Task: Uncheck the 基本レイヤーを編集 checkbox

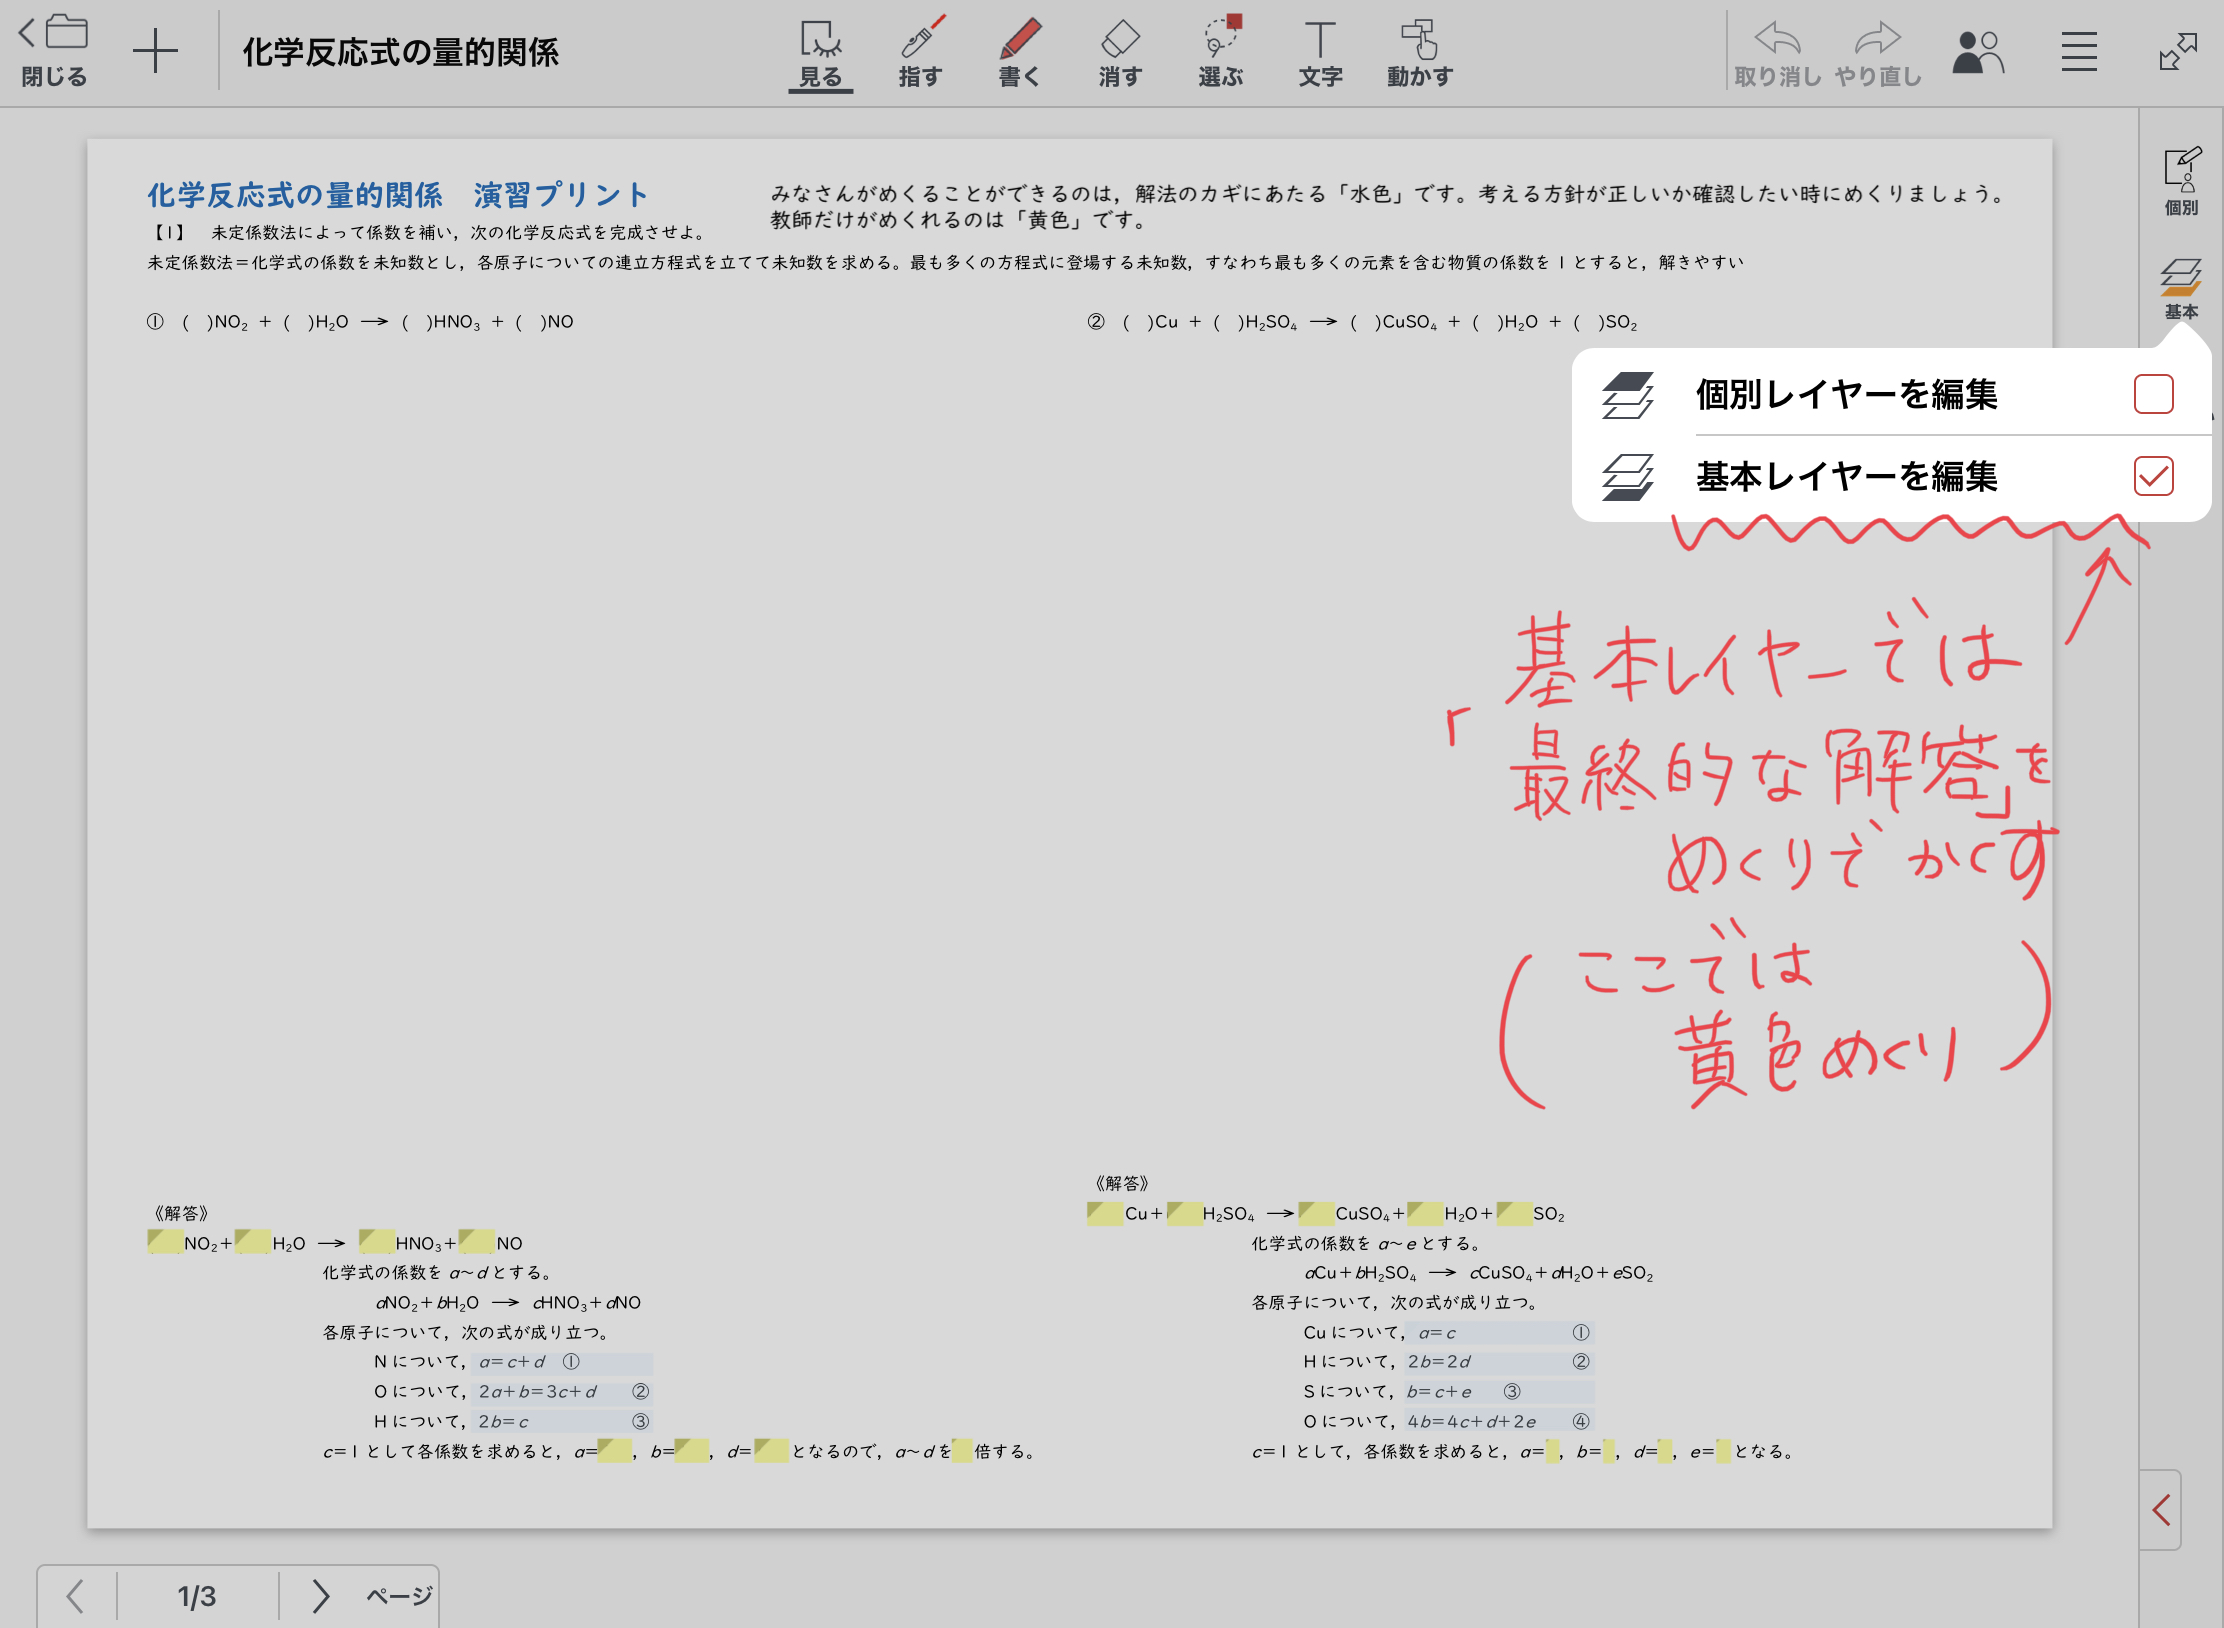Action: pyautogui.click(x=2153, y=476)
